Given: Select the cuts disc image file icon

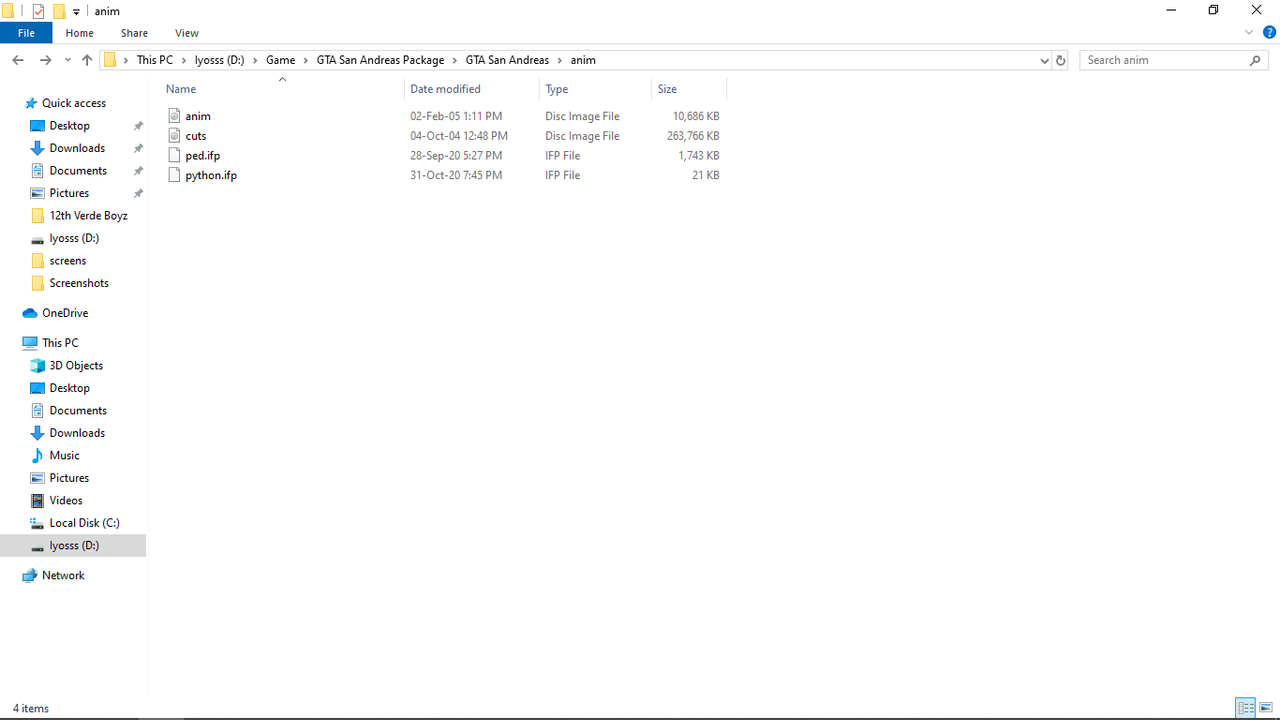Looking at the screenshot, I should coord(175,136).
